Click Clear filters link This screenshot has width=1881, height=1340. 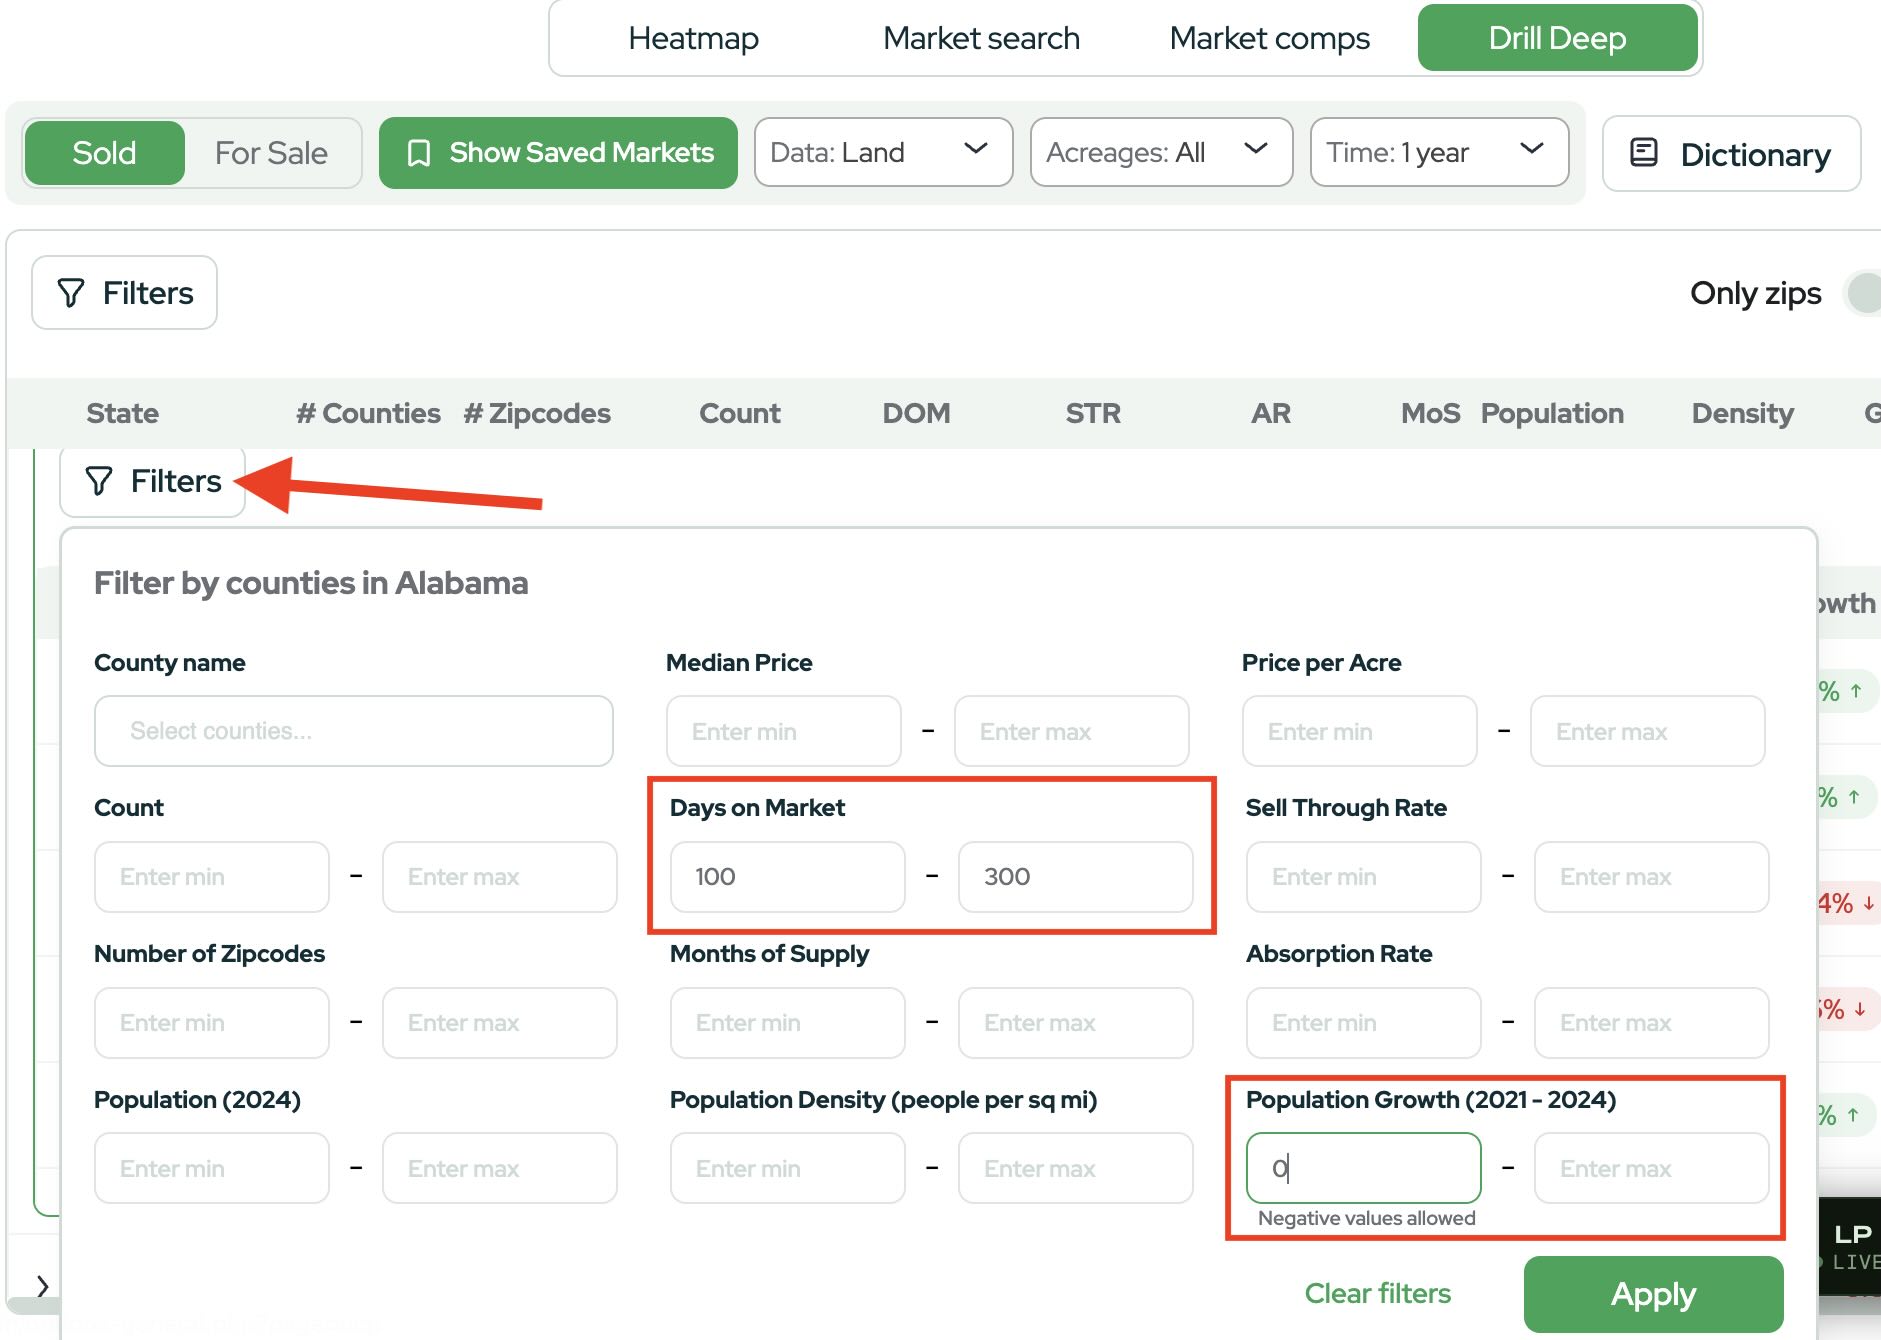coord(1378,1293)
